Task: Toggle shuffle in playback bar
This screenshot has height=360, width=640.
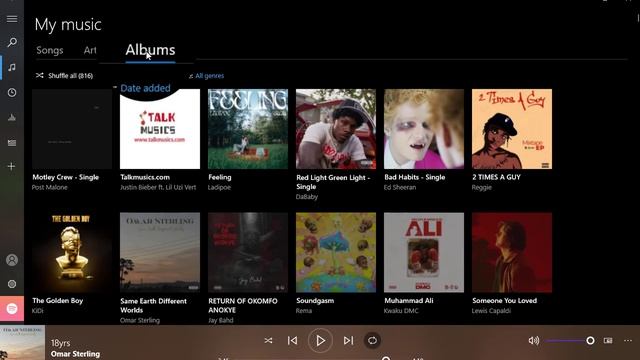Action: tap(268, 340)
